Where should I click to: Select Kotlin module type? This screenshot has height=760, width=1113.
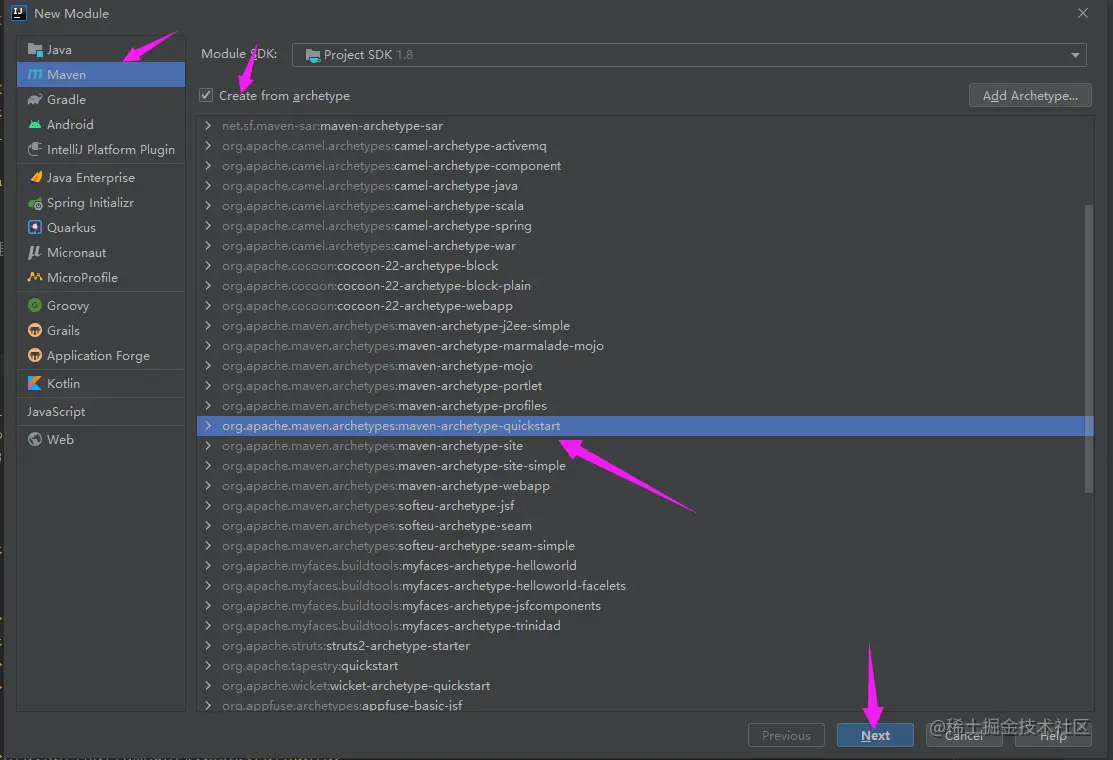[x=101, y=383]
